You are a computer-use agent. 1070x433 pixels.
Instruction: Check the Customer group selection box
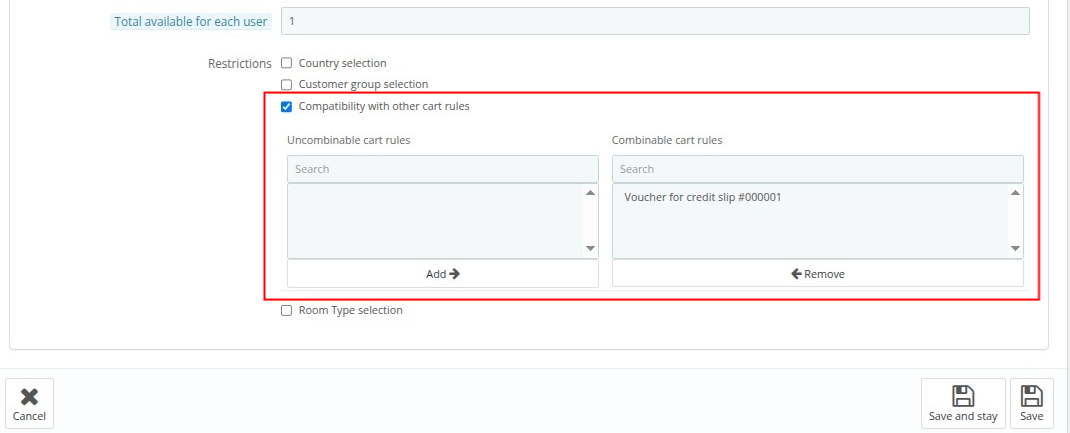(x=287, y=85)
